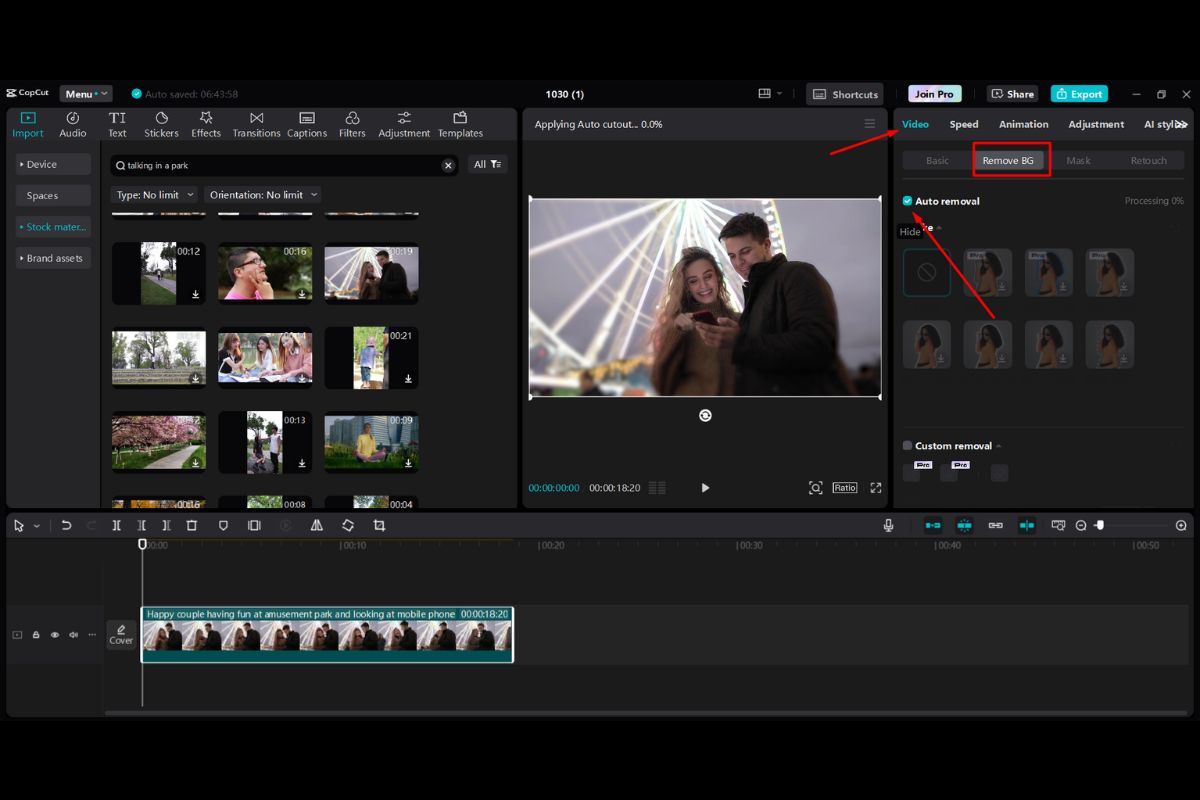Toggle auto snapping in timeline toolbar
This screenshot has width=1200, height=800.
964,525
